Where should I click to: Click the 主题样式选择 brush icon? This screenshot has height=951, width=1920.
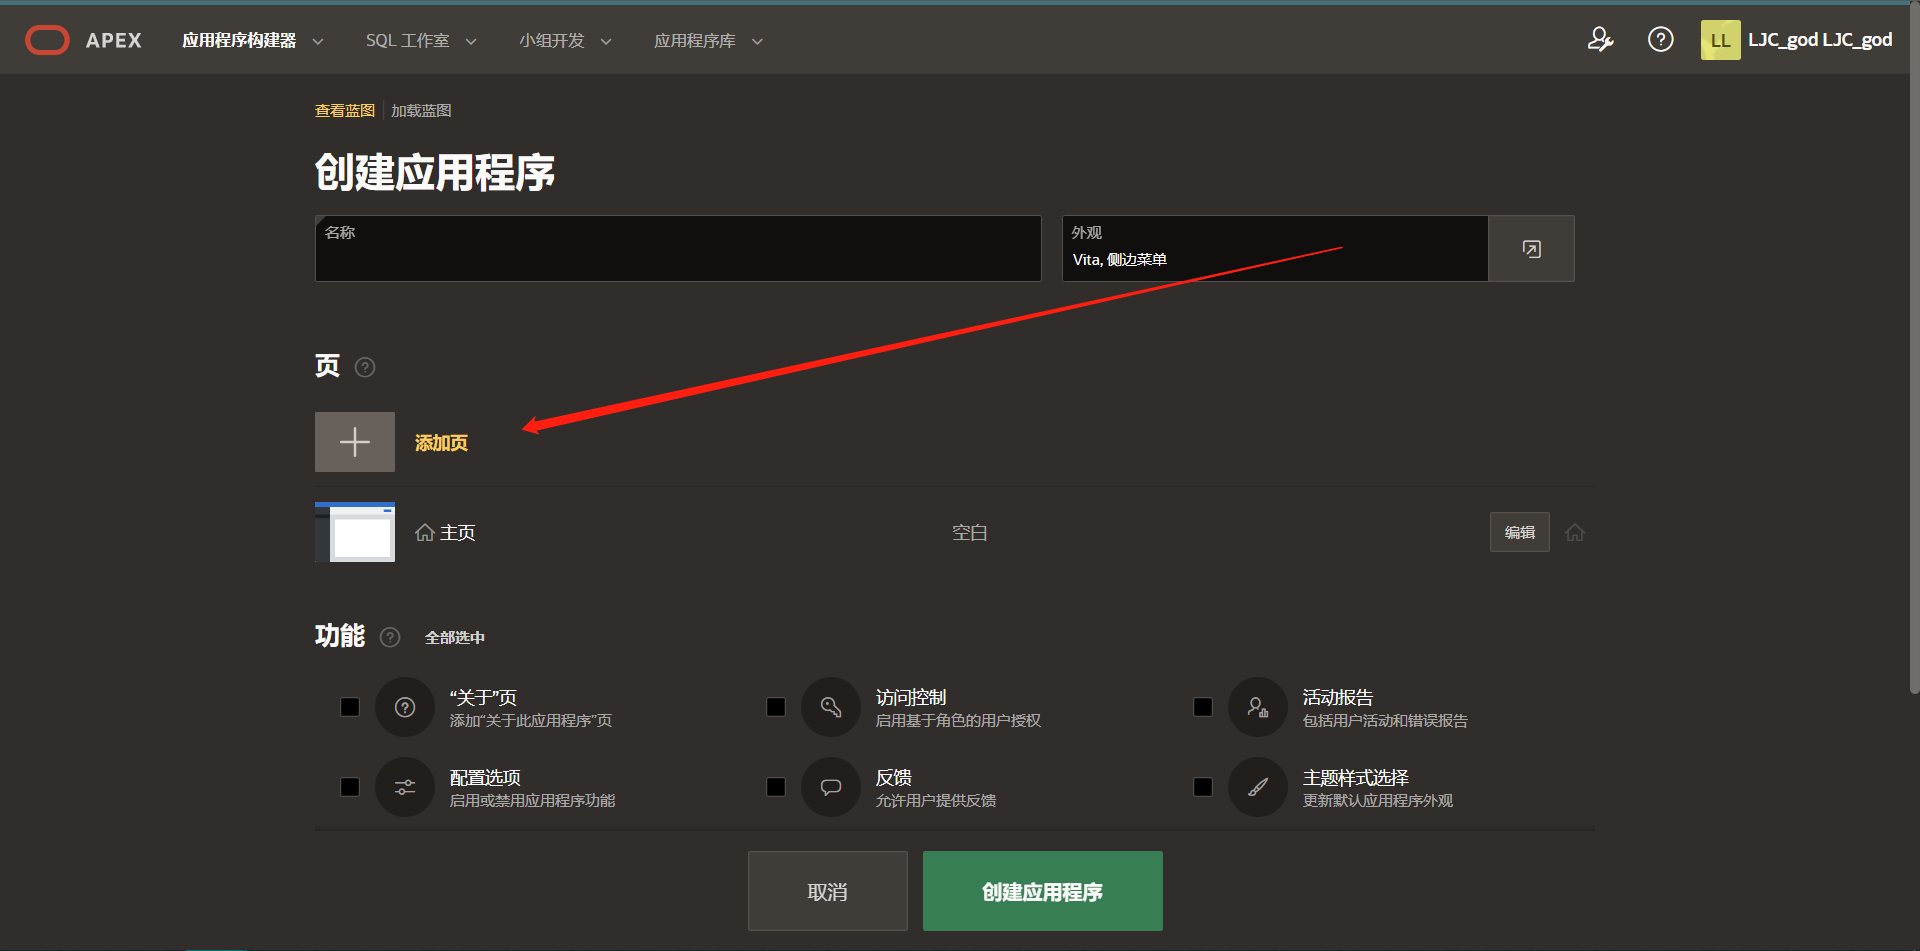(x=1258, y=787)
